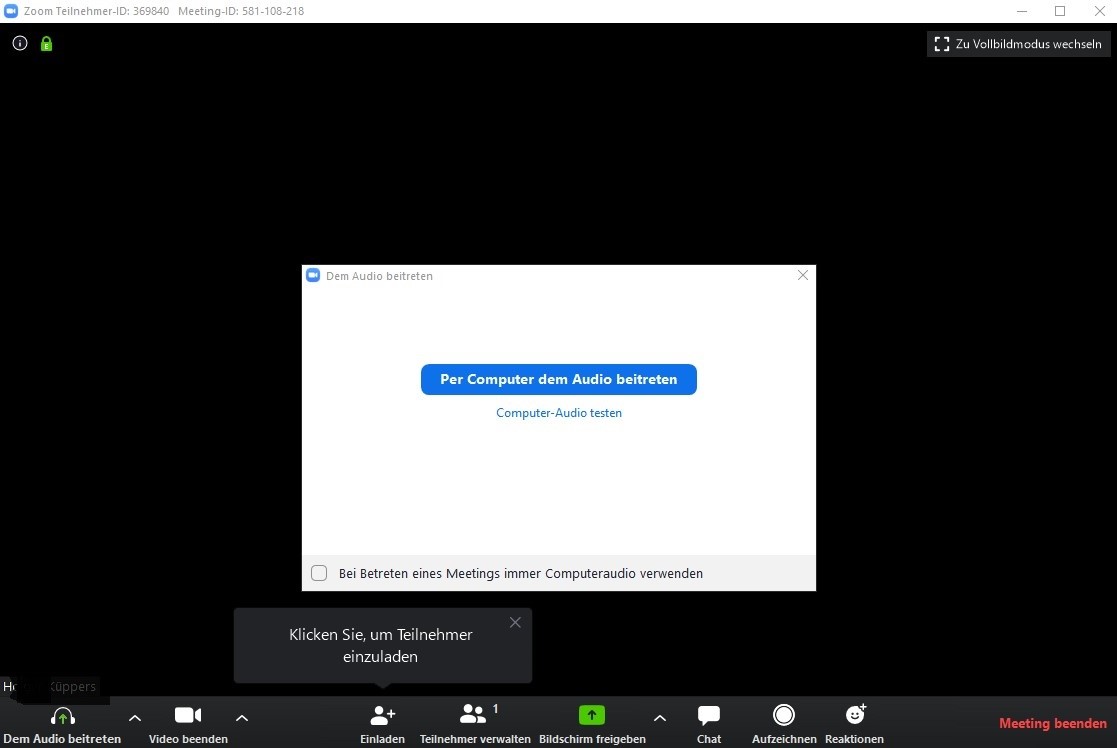The image size is (1117, 748).
Task: Expand video options arrow beside Video beenden
Action: coord(242,718)
